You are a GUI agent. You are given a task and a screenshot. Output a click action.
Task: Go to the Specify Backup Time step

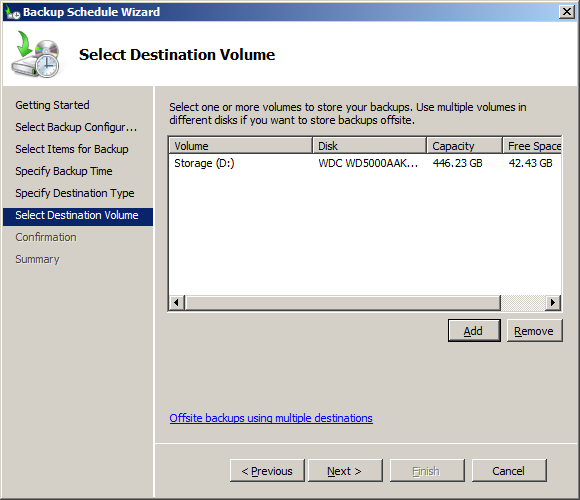(64, 171)
